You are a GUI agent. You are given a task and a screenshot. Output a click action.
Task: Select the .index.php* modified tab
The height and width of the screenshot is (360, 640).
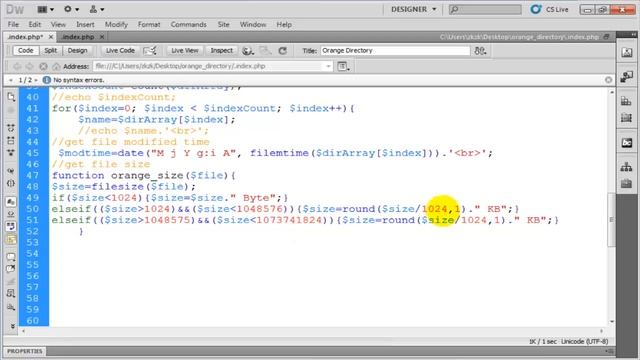25,37
